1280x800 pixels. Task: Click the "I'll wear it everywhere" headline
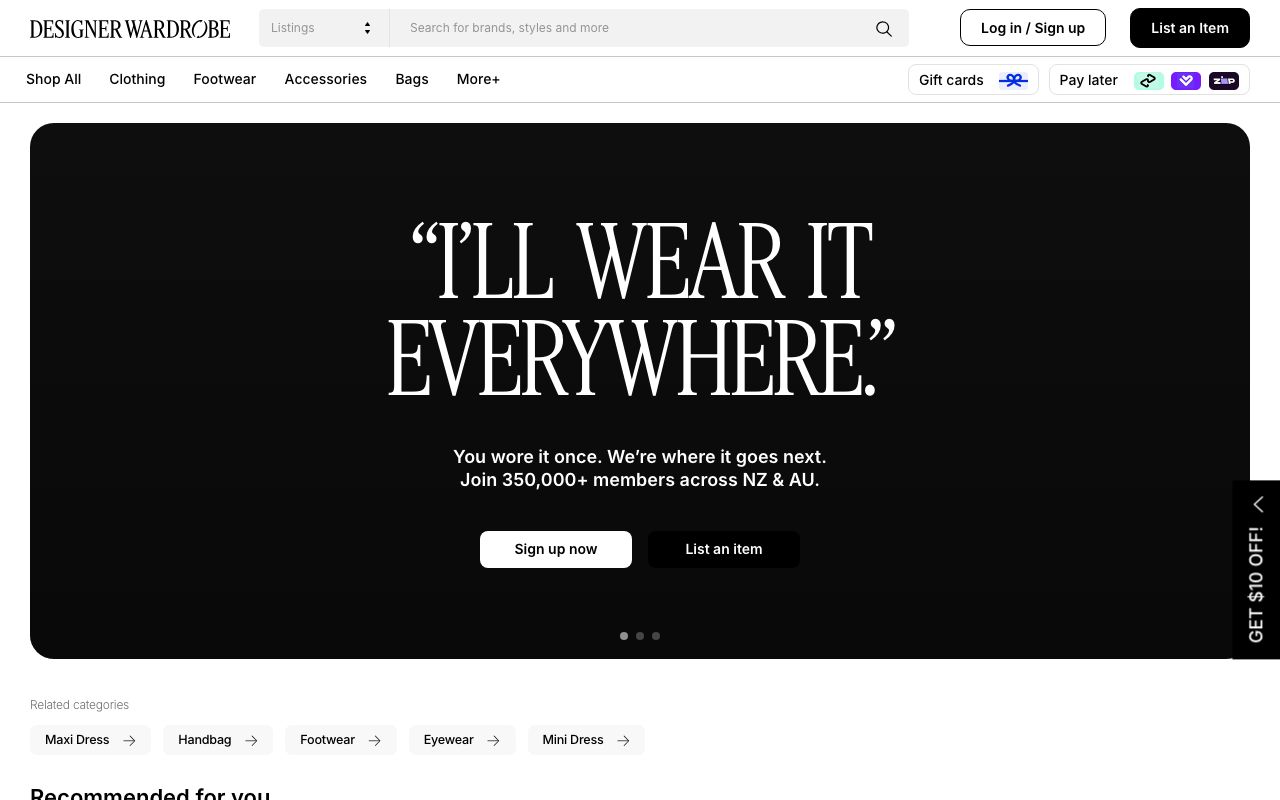click(641, 310)
